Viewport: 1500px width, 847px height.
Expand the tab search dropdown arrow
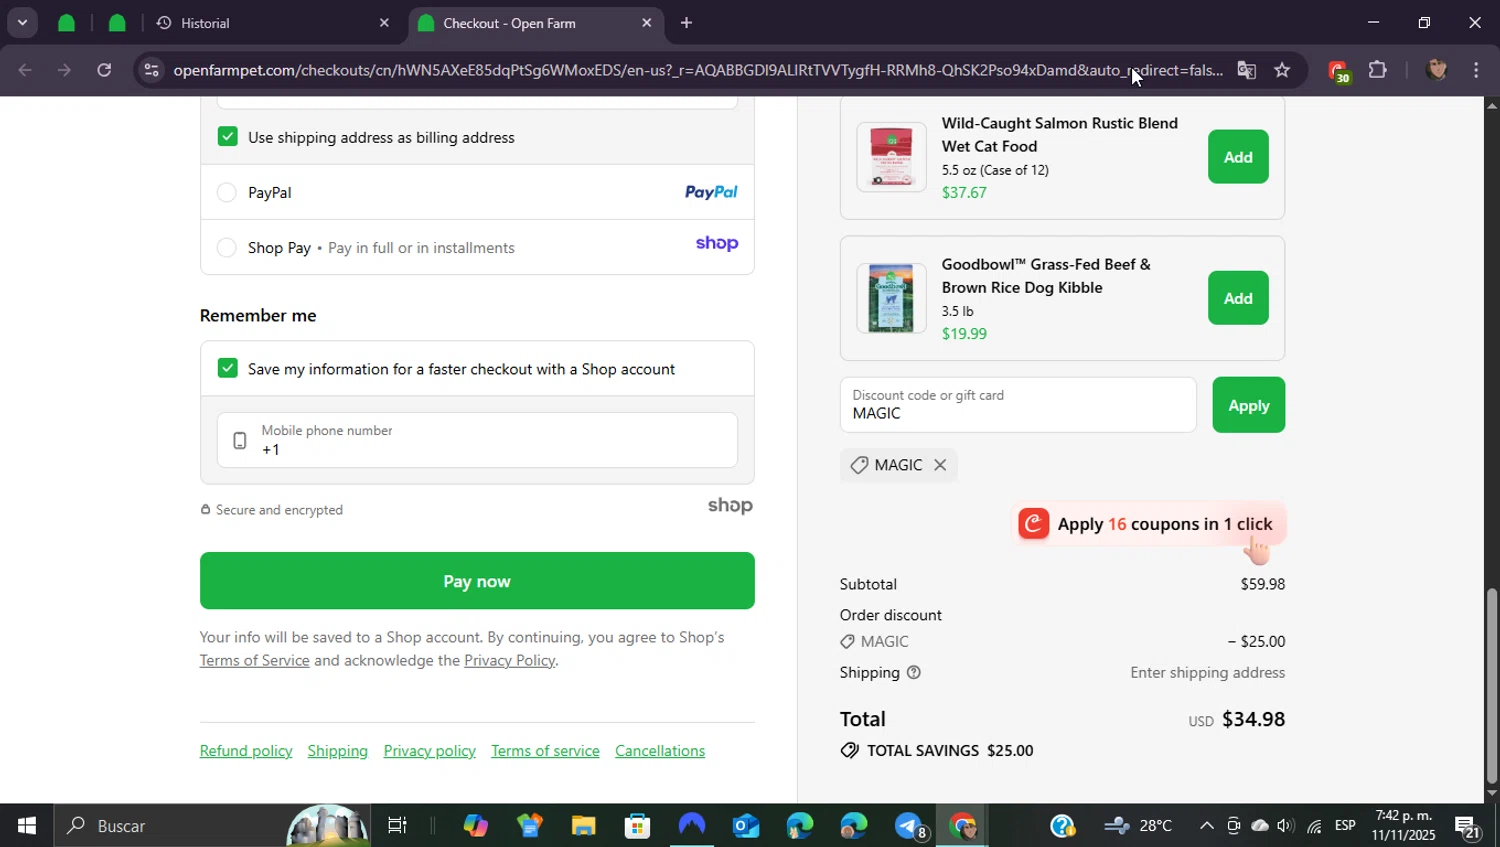point(22,23)
